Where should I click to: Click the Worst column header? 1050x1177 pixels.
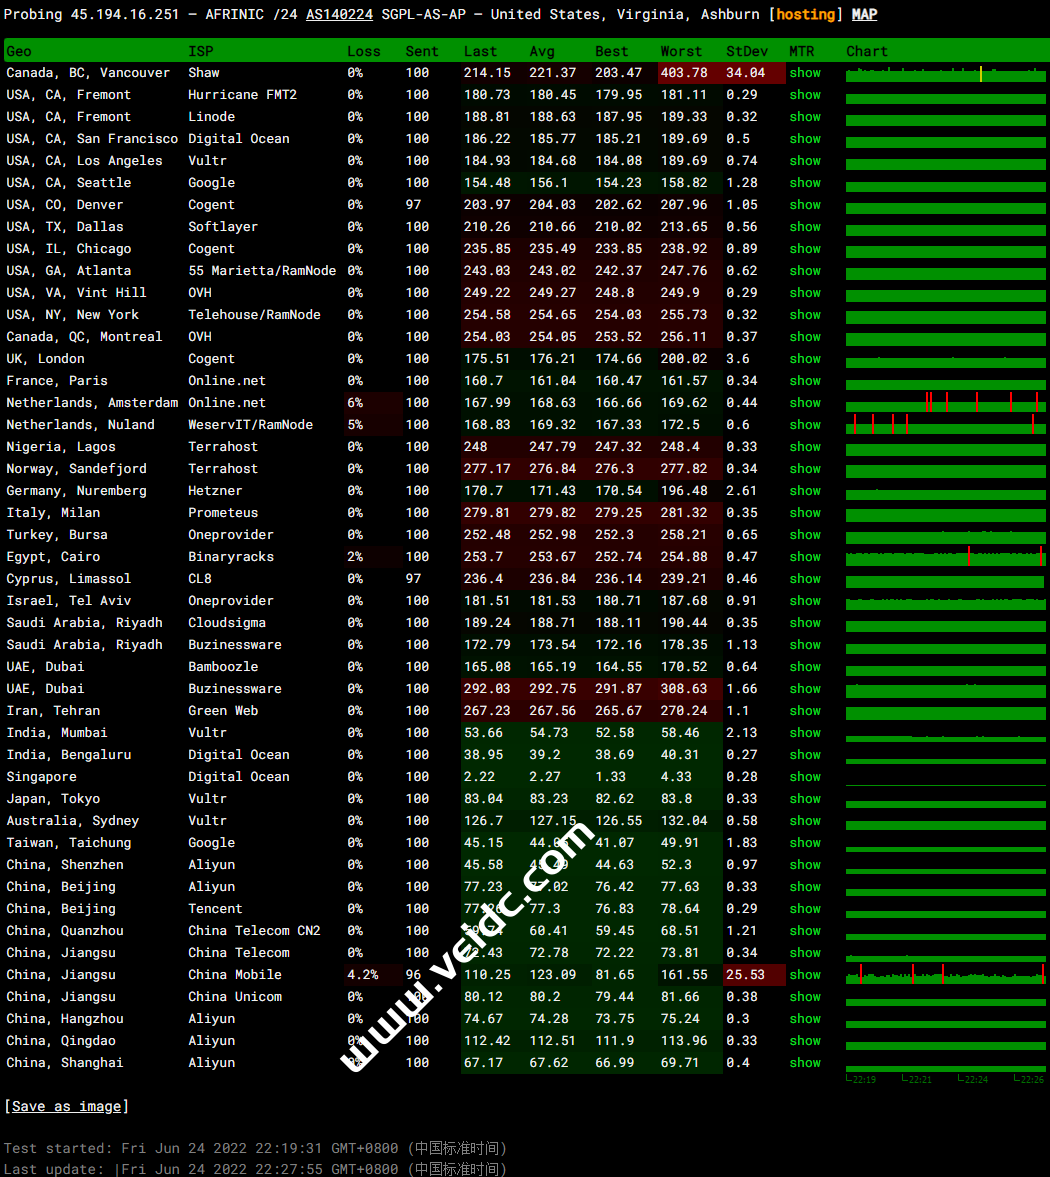(x=681, y=51)
